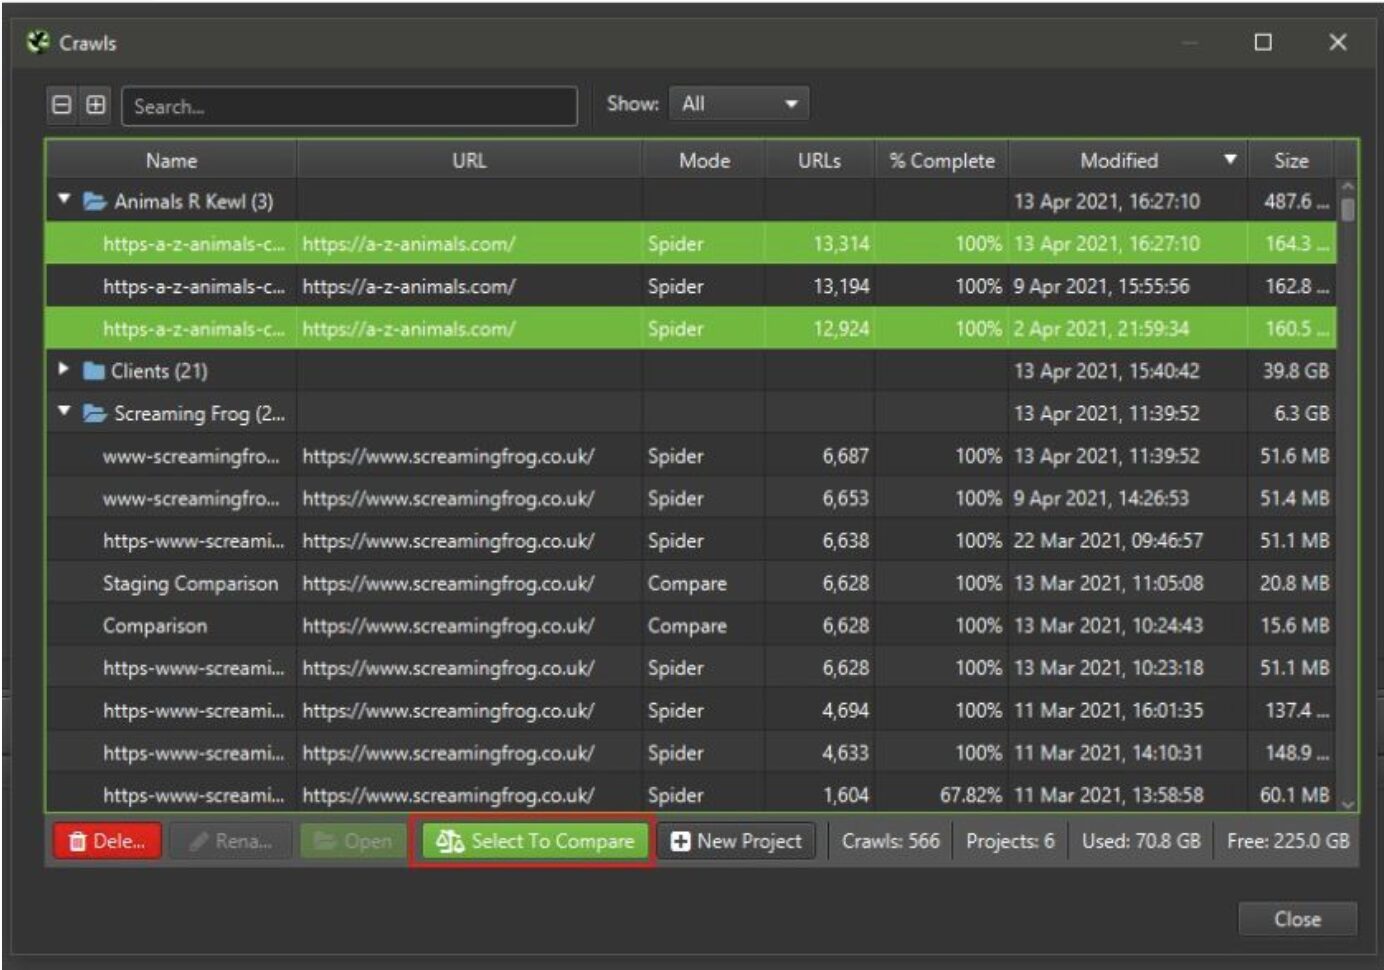Click the table vertical scrollbar thumb

(1348, 210)
